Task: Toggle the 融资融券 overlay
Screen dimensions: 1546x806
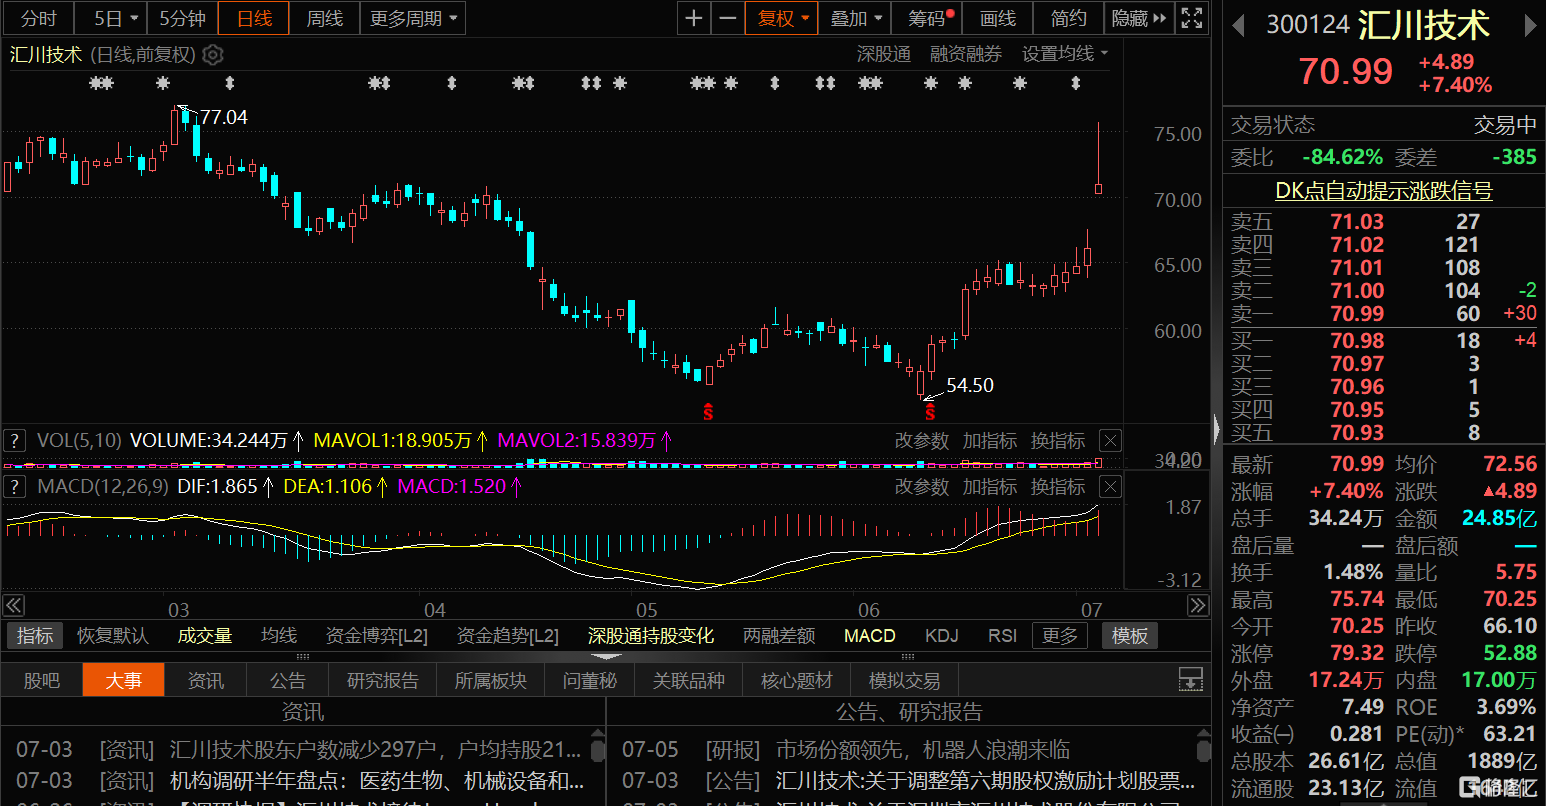Action: pyautogui.click(x=966, y=54)
